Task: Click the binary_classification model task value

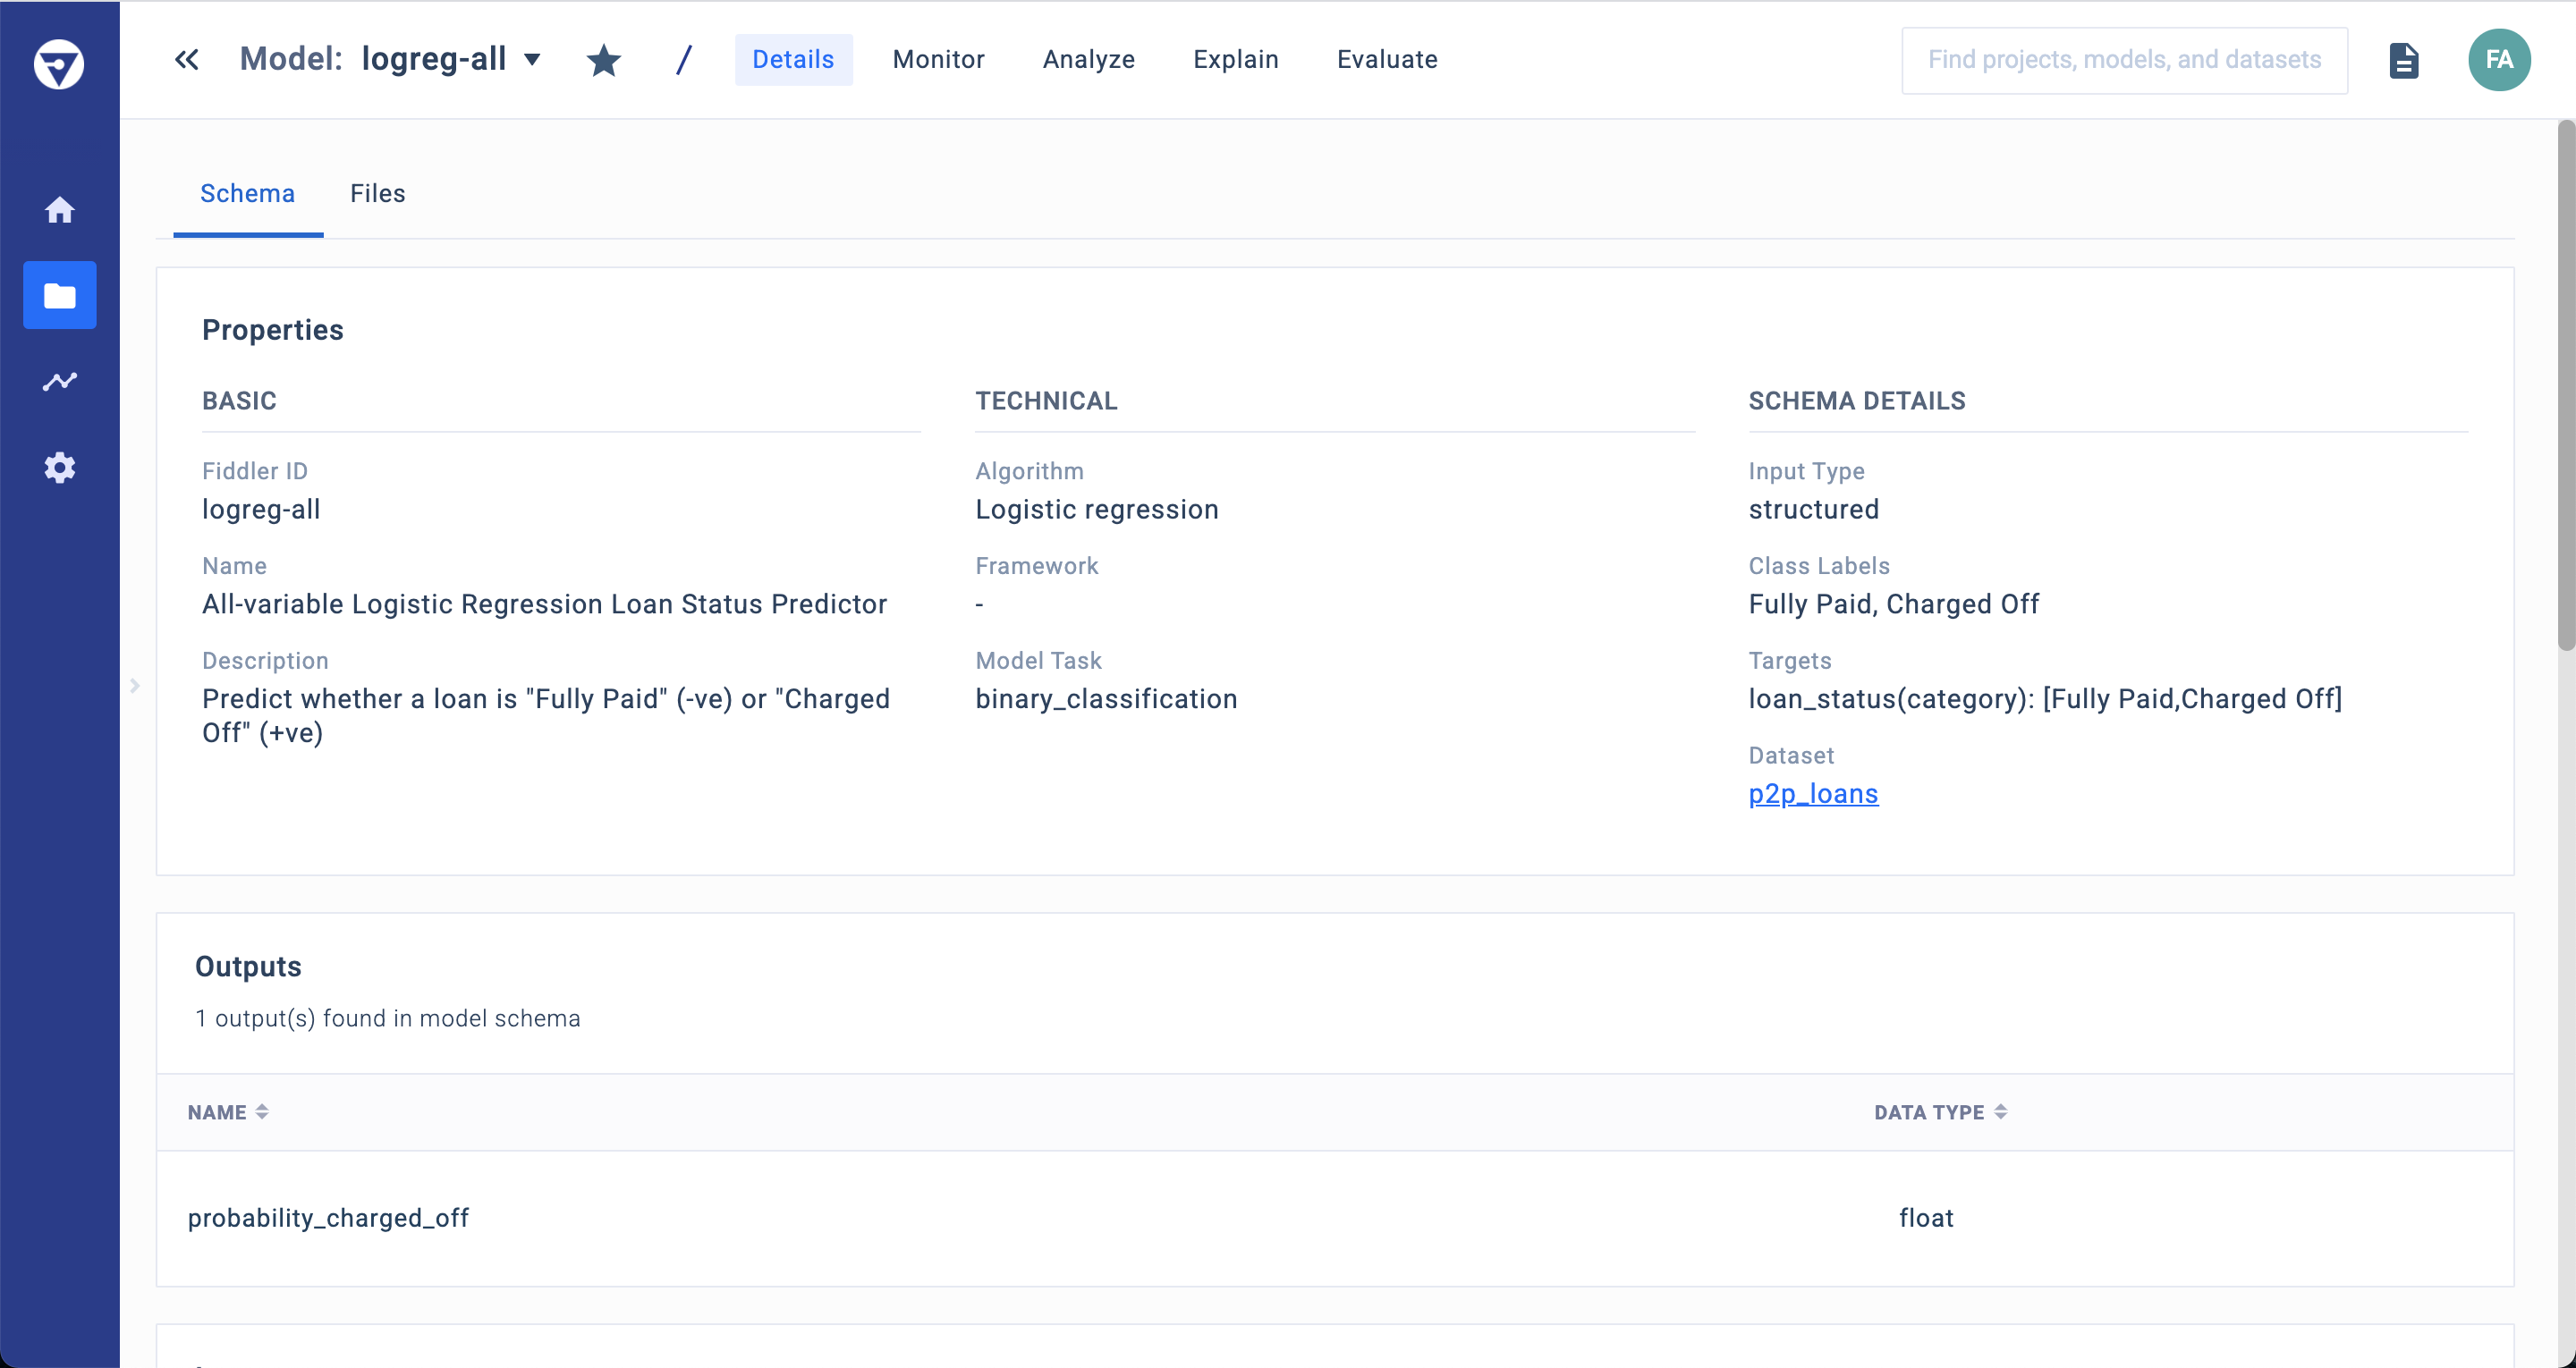Action: click(1106, 699)
